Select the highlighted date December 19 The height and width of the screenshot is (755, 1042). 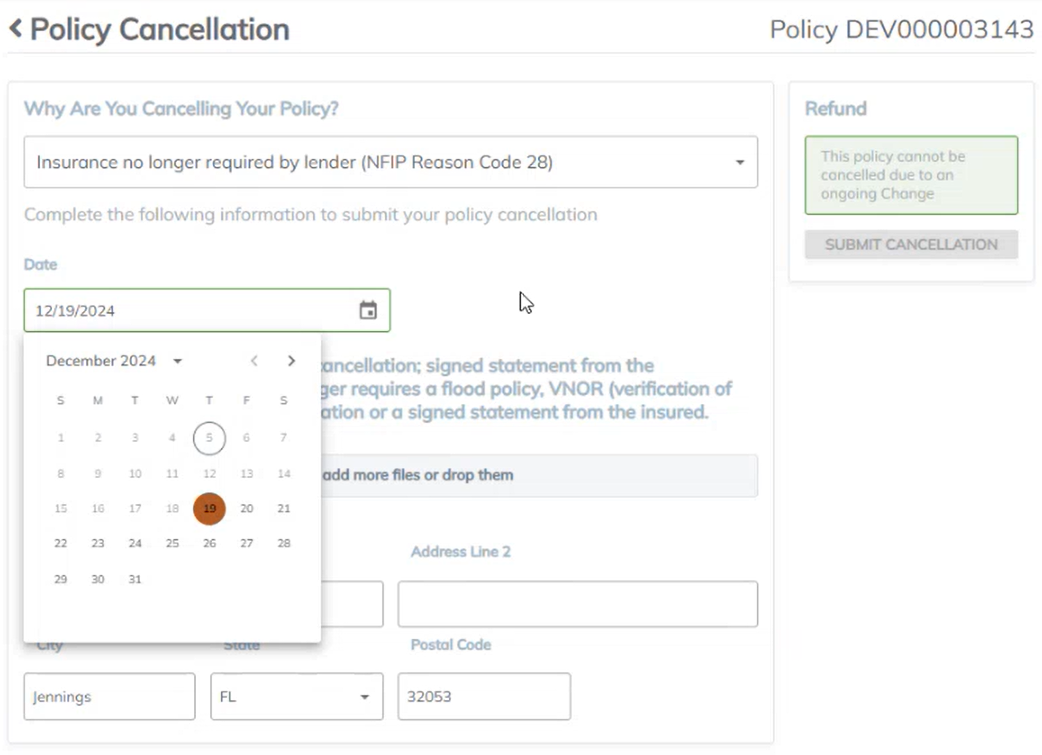coord(209,509)
